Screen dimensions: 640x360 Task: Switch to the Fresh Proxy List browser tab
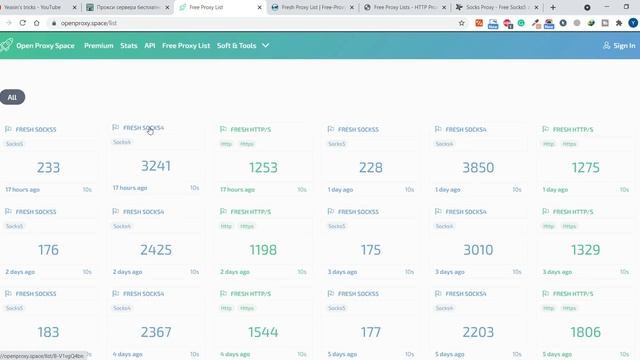[312, 7]
